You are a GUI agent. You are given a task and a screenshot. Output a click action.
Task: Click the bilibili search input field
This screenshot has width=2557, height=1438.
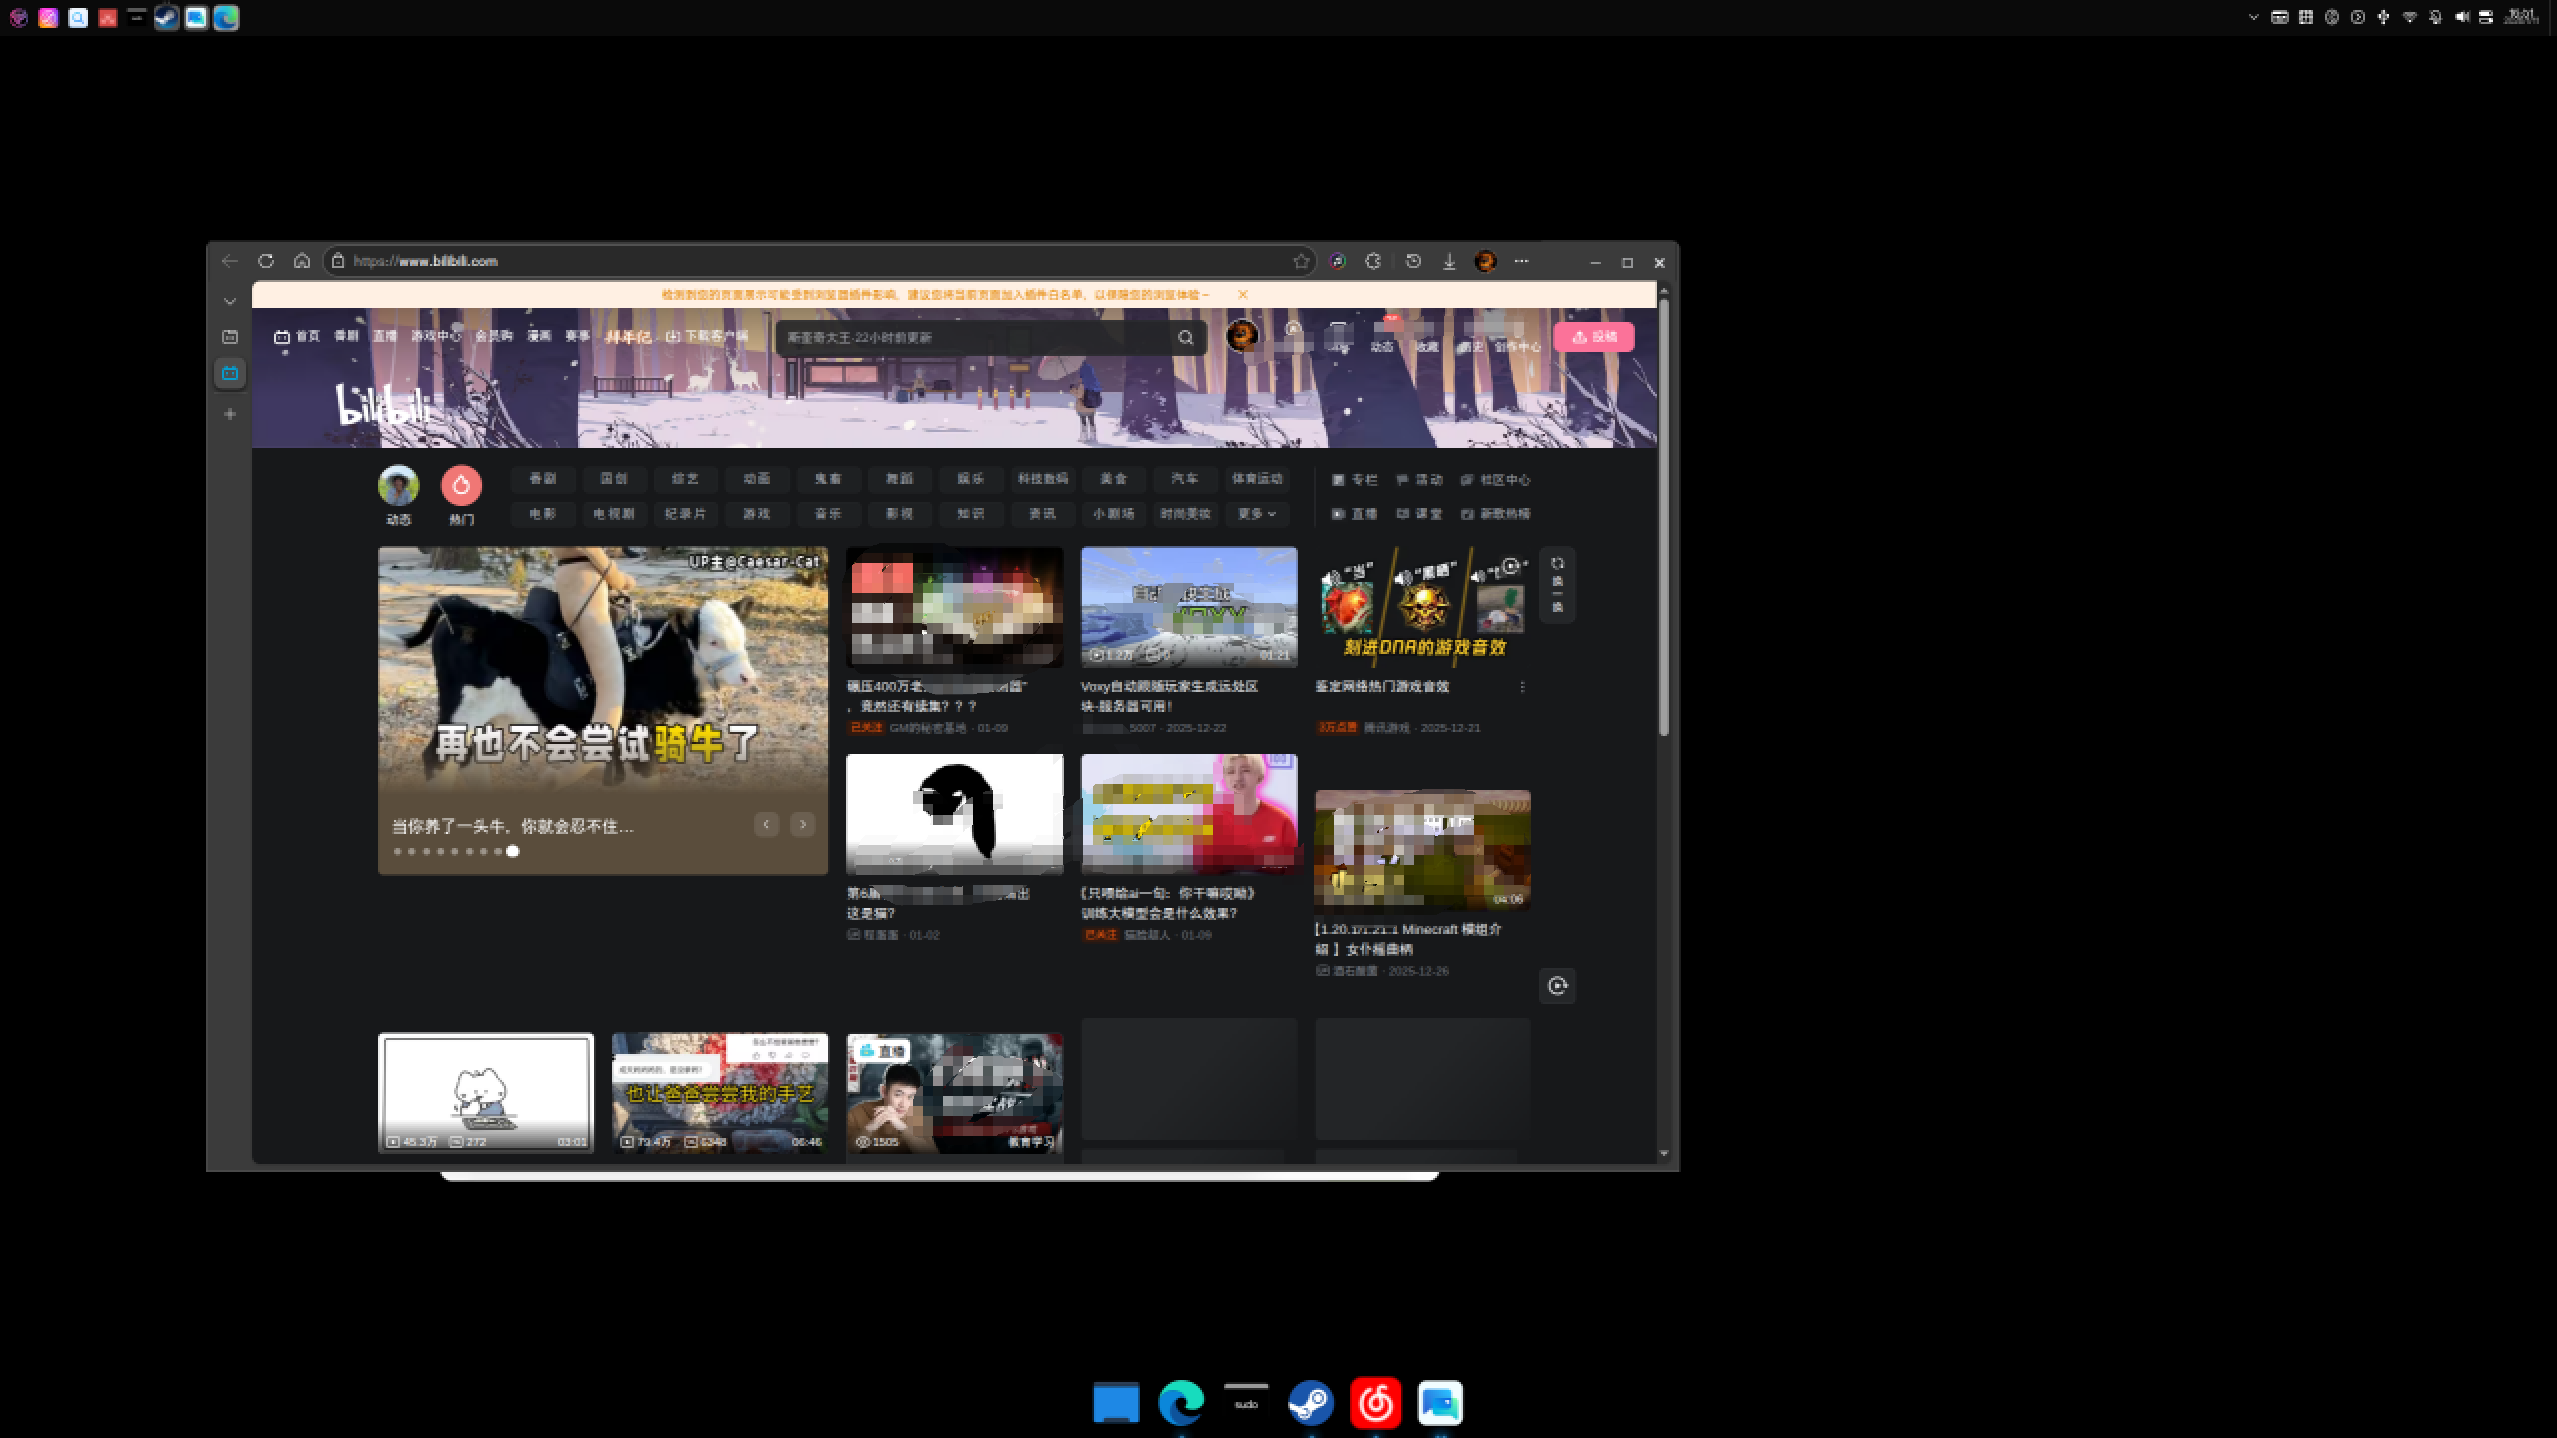coord(975,338)
